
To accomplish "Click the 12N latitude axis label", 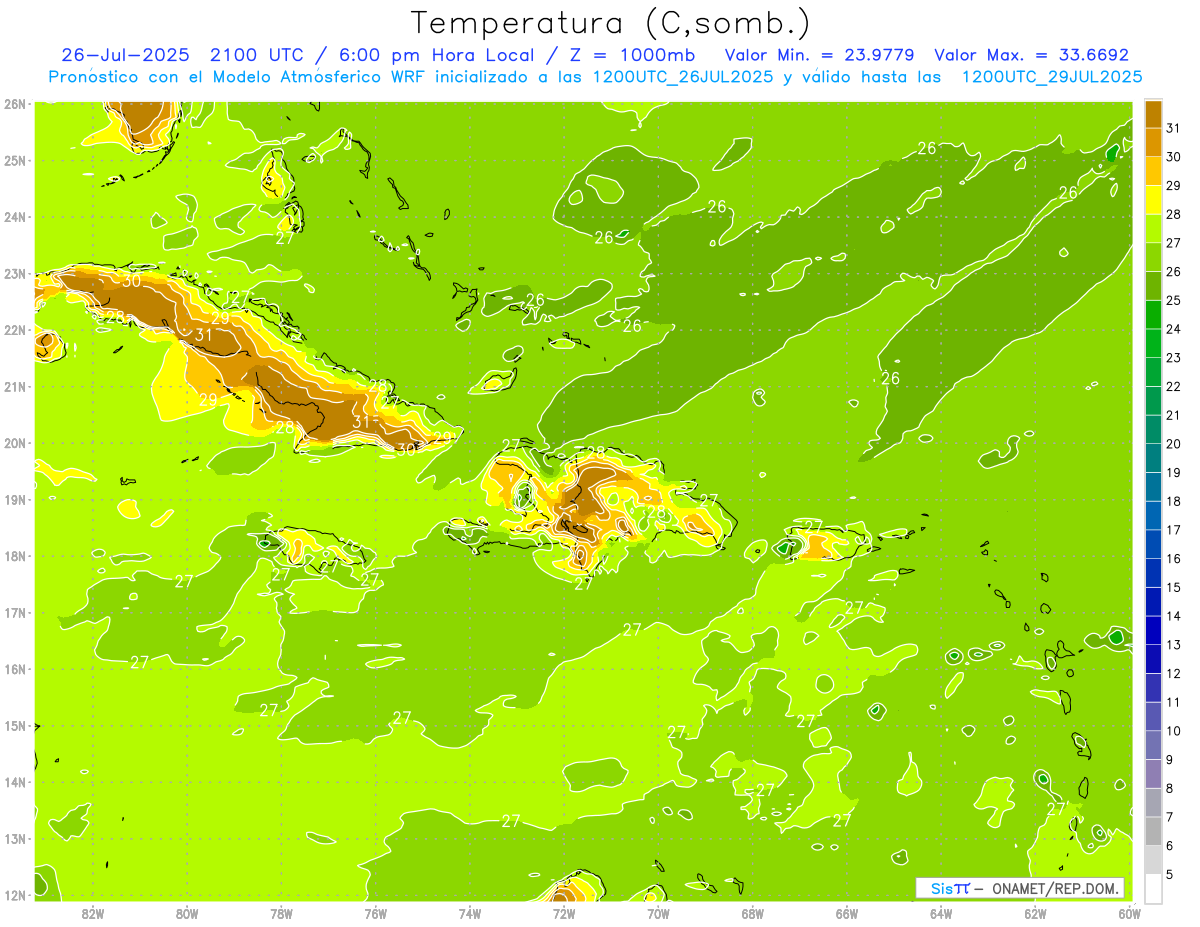I will [15, 895].
